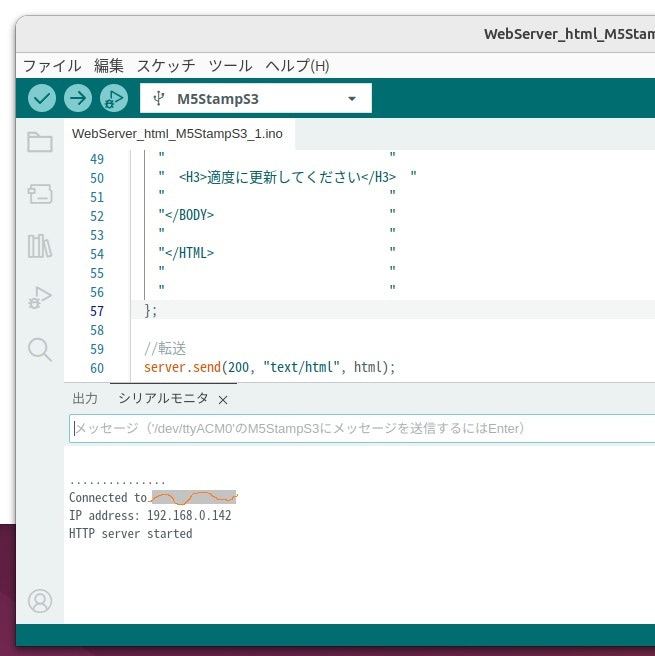Click the Connected to output line
655x656 pixels.
(153, 497)
